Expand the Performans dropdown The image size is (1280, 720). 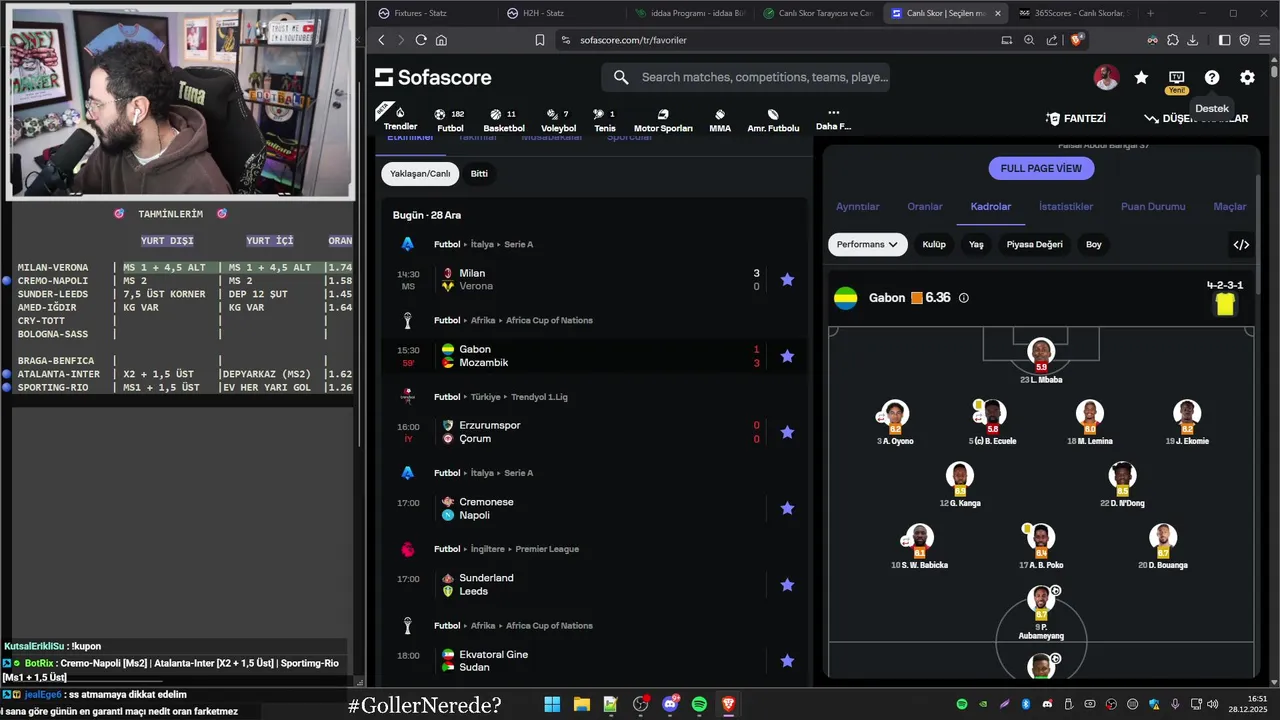(x=867, y=244)
